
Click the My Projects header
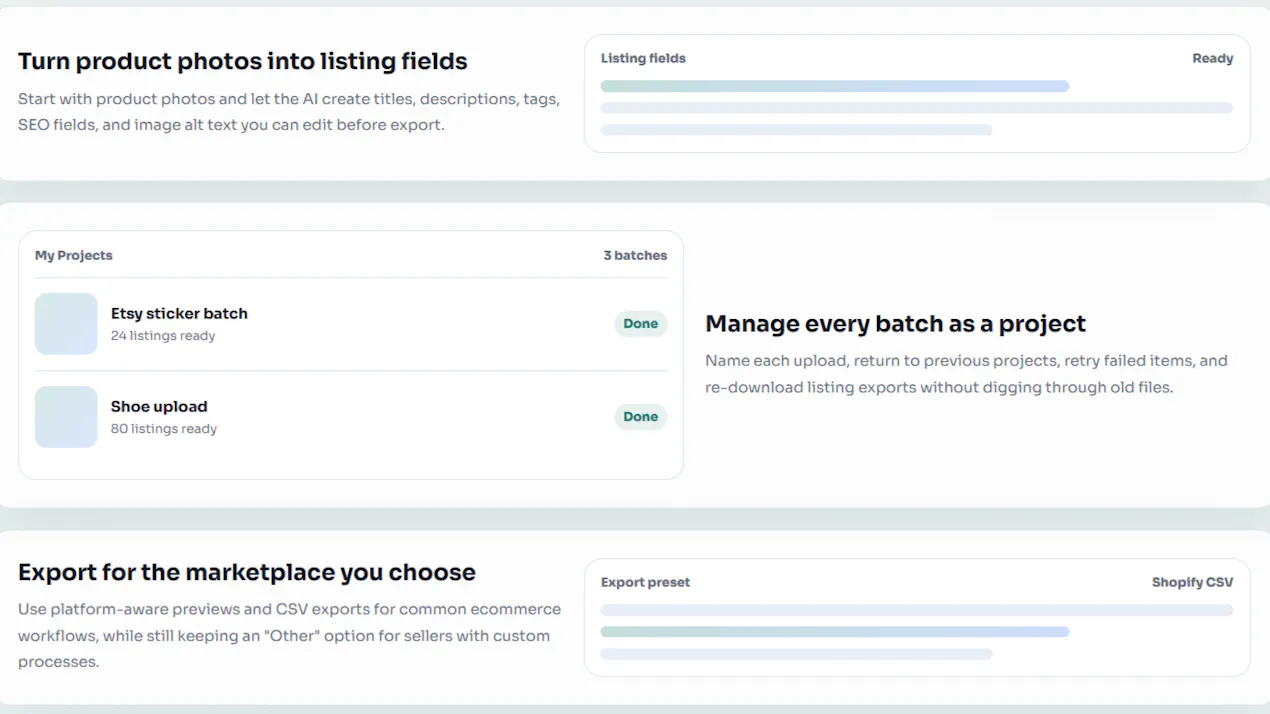[x=74, y=255]
